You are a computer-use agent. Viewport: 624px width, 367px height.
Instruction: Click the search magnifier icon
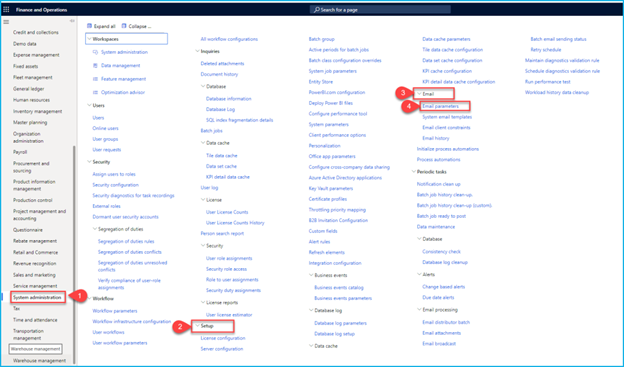coord(316,10)
